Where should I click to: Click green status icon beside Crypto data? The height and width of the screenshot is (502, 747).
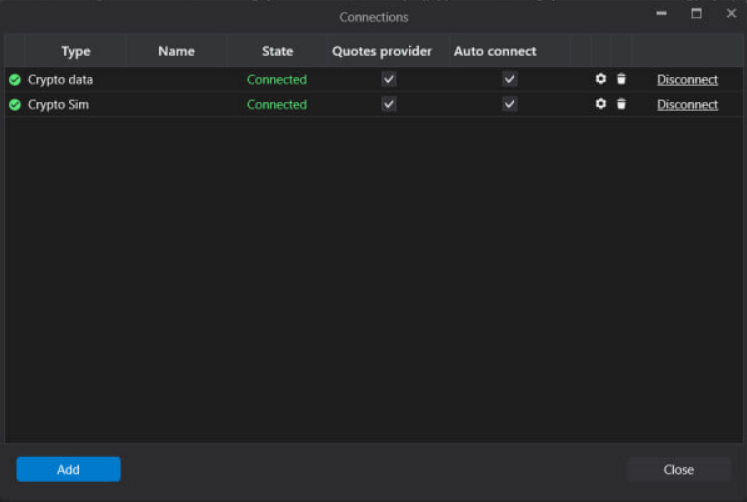(15, 79)
